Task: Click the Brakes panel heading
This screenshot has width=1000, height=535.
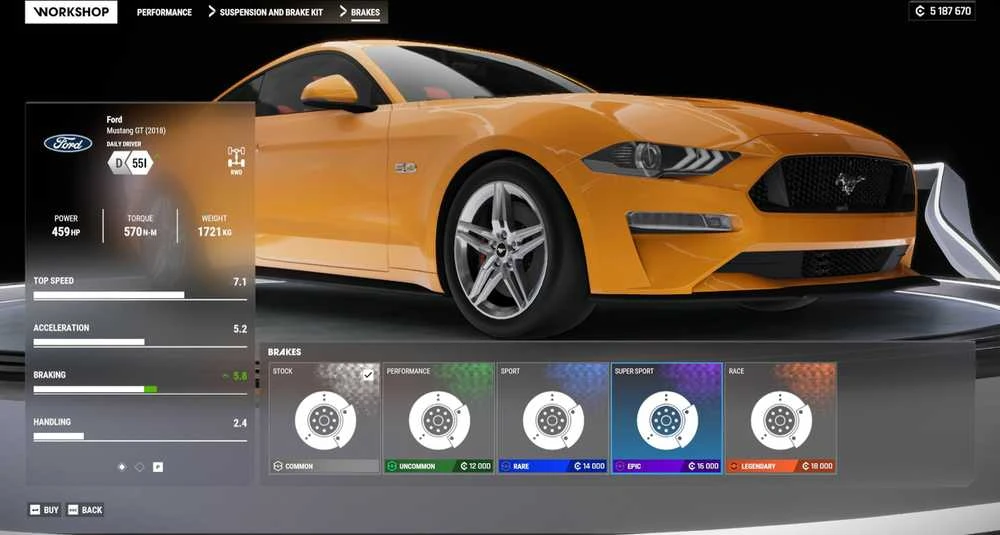Action: [284, 352]
